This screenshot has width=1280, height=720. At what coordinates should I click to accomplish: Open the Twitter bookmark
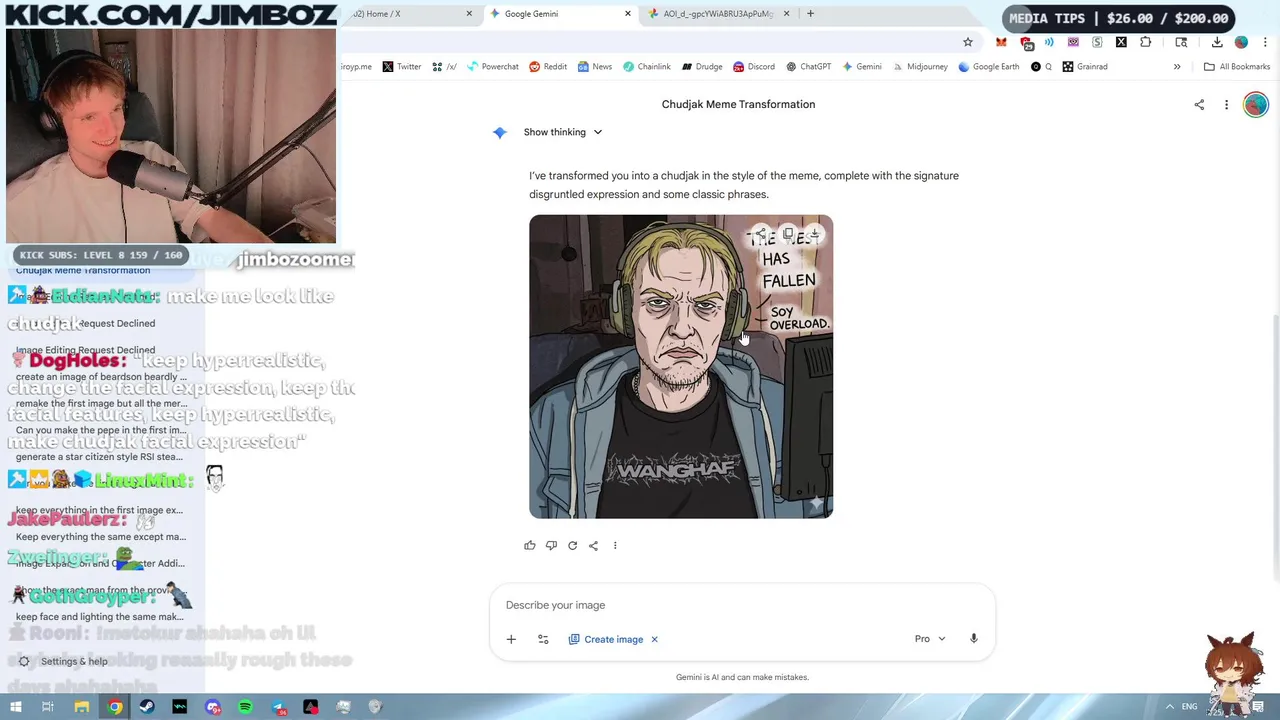(x=401, y=67)
